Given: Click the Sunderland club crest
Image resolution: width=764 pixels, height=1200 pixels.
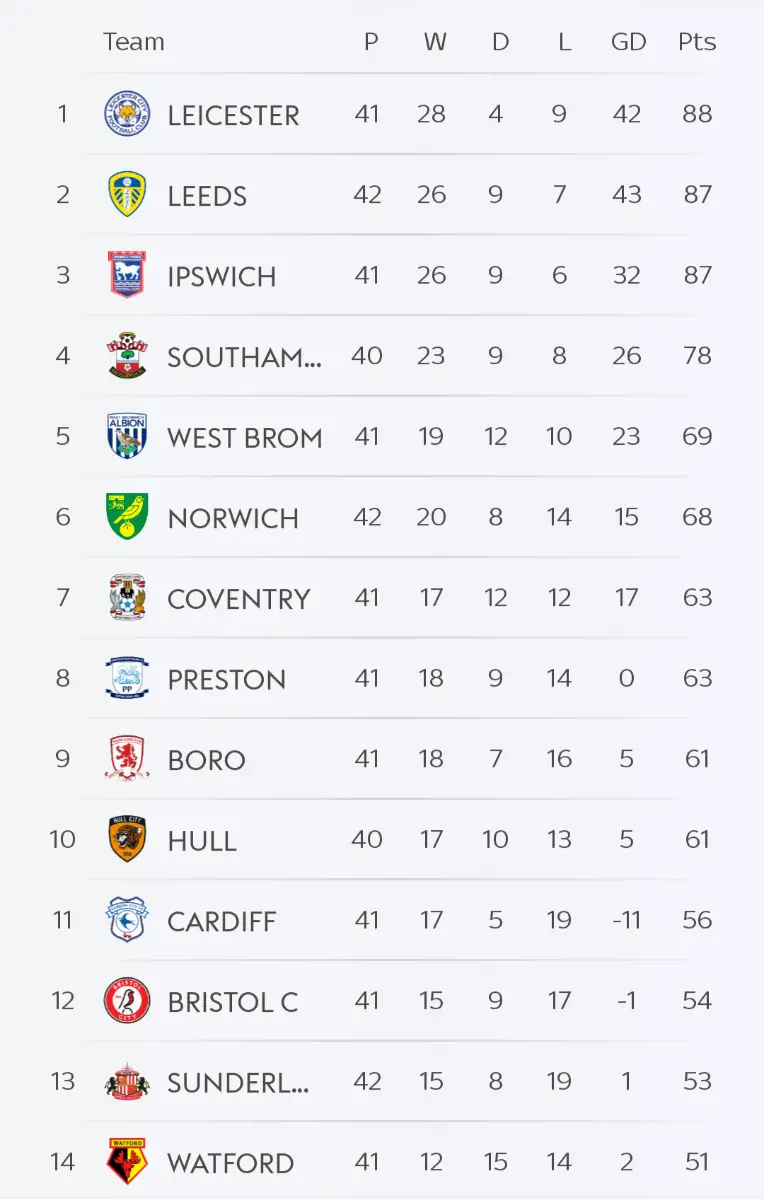Looking at the screenshot, I should click(x=127, y=1082).
